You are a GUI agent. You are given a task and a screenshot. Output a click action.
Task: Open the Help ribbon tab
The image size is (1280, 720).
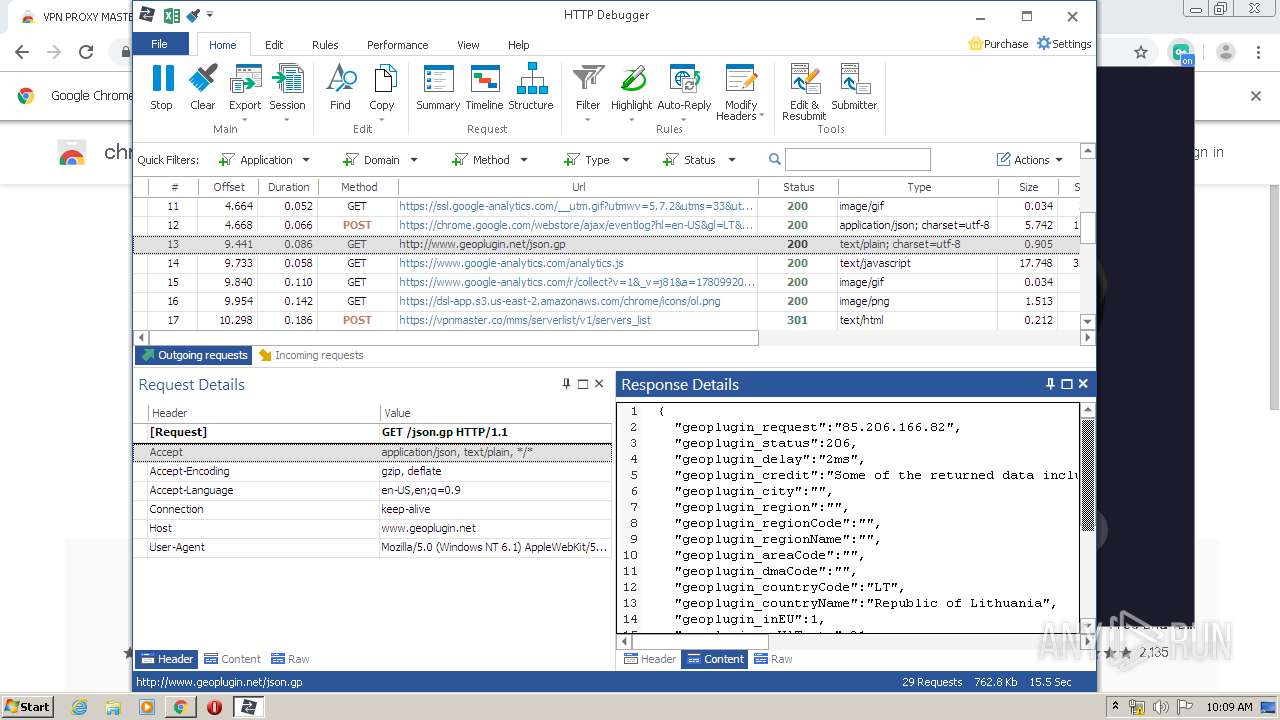point(518,45)
